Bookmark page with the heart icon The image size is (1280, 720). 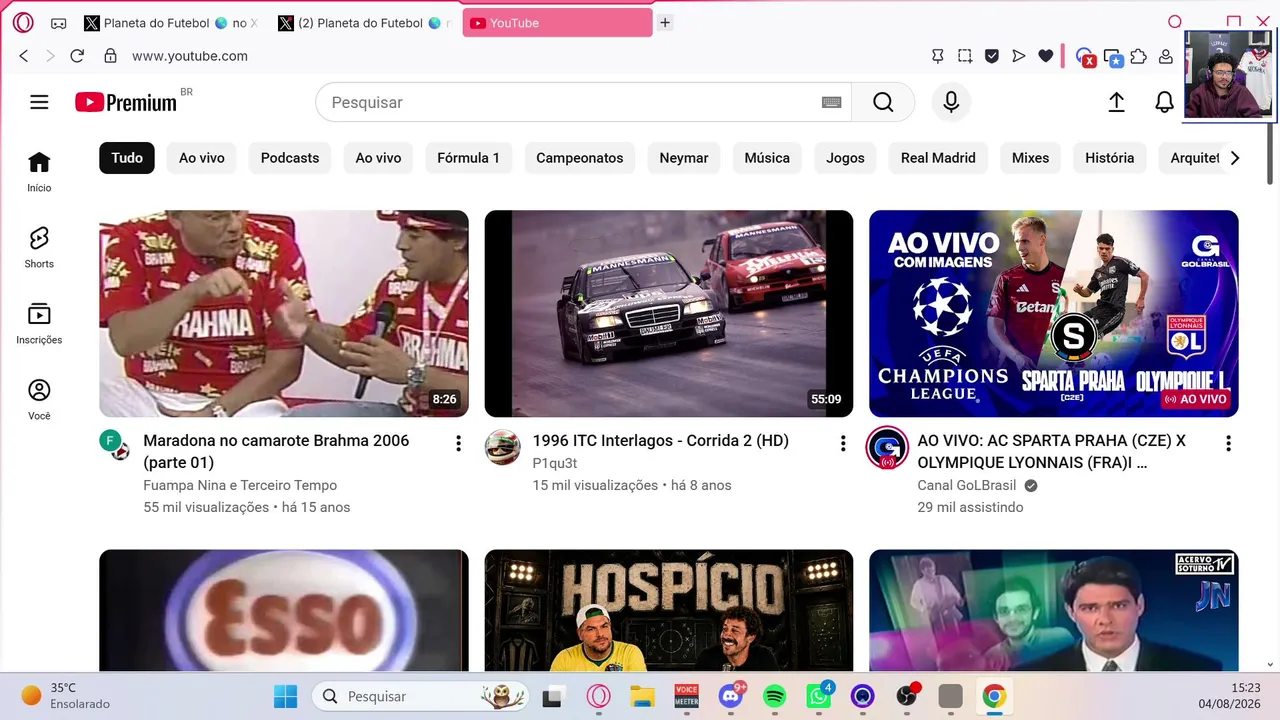pos(1045,56)
